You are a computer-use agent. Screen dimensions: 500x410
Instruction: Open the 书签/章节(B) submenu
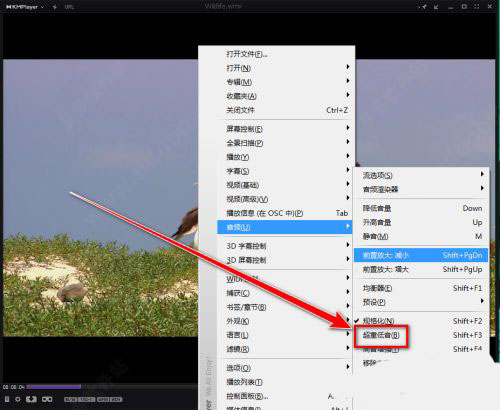pos(286,307)
